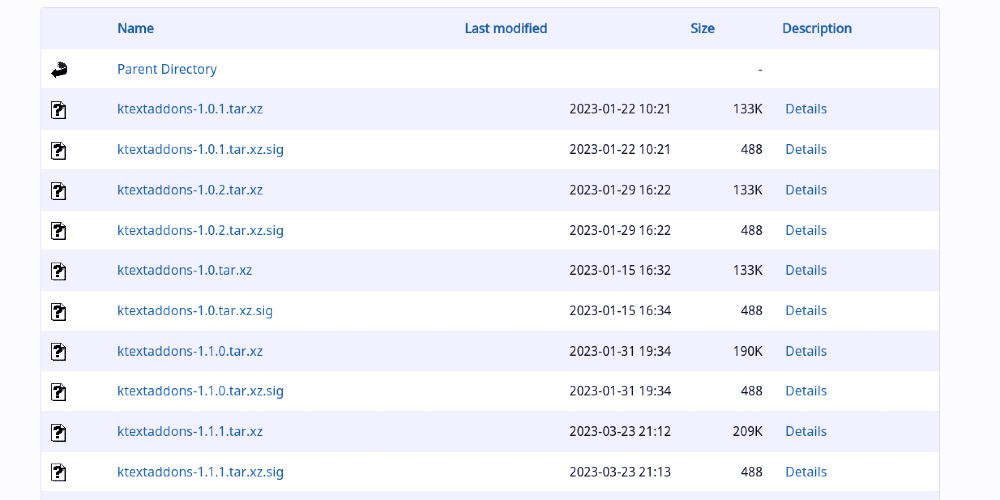Screen dimensions: 1000x500
Task: Click the file icon beside ktextaddons-1.0.tar.xz
Action: (59, 271)
